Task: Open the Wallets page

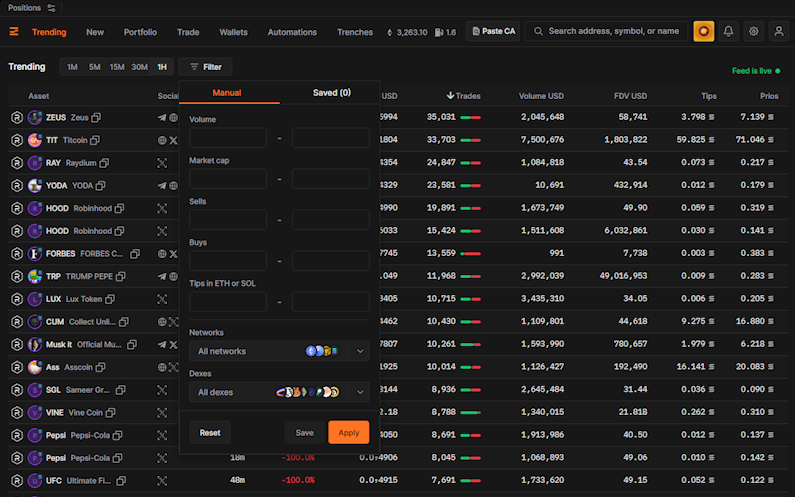Action: [x=234, y=32]
